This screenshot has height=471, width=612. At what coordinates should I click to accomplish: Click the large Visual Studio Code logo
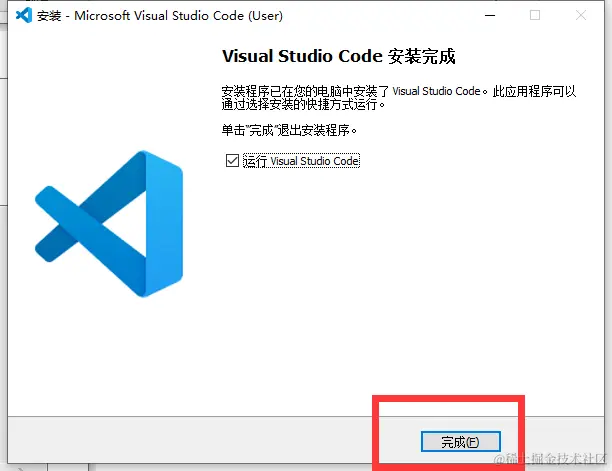tap(109, 224)
